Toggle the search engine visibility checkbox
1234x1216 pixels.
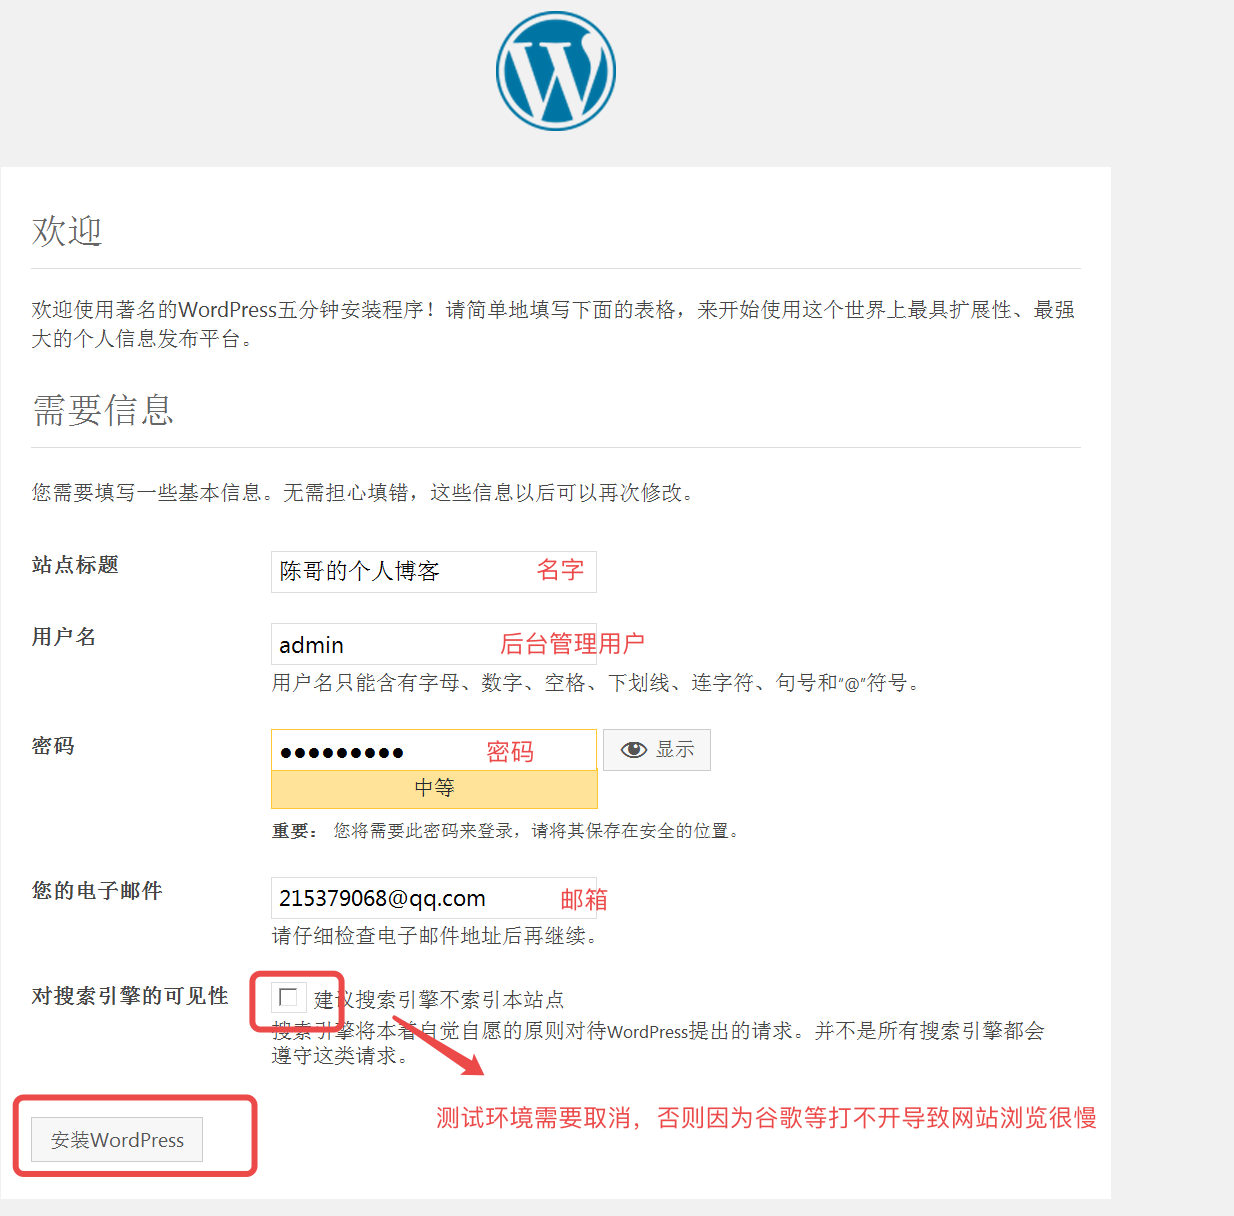tap(289, 997)
